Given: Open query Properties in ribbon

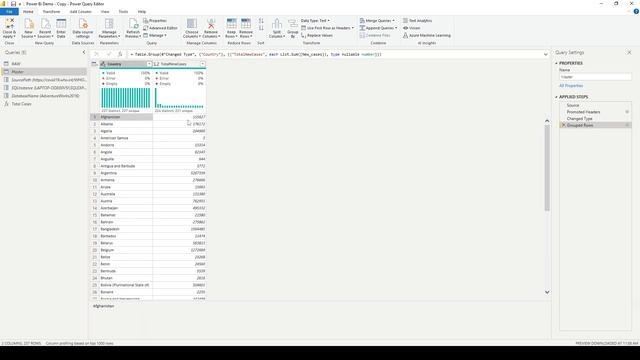Looking at the screenshot, I should [155, 20].
